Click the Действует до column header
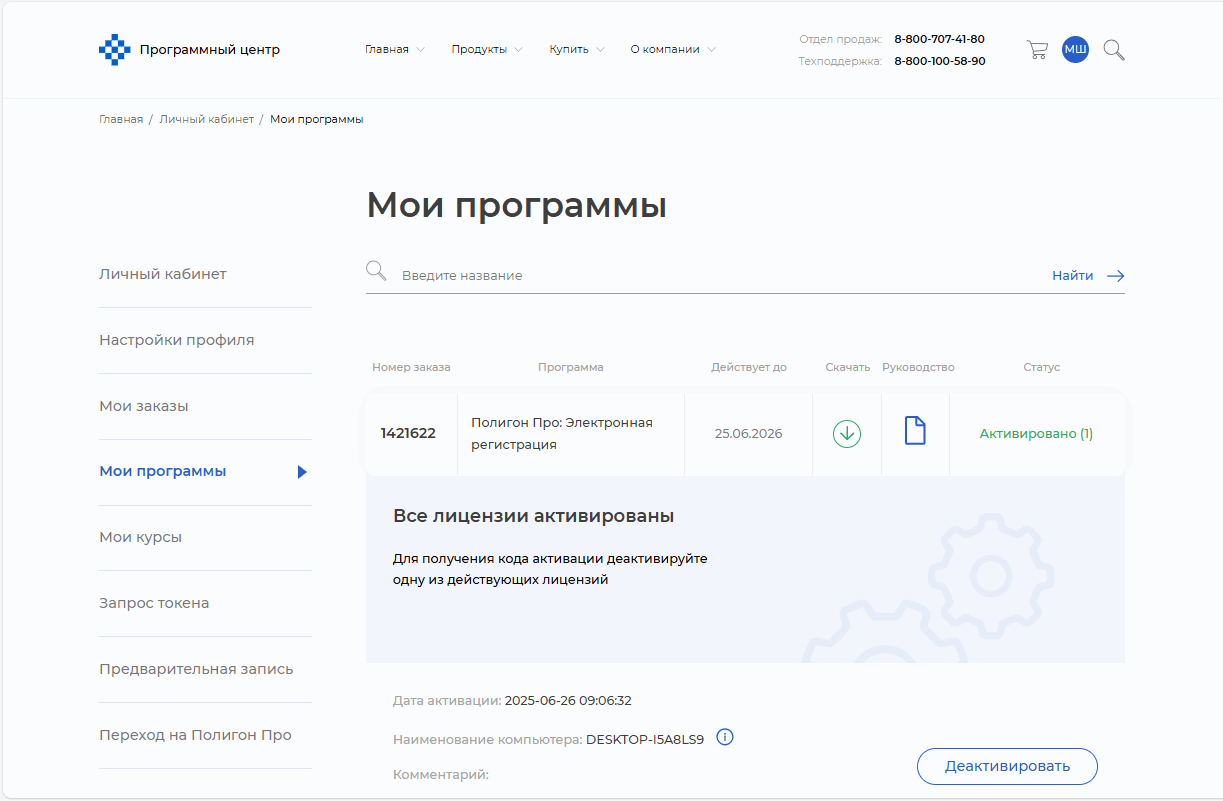This screenshot has height=801, width=1223. point(749,367)
